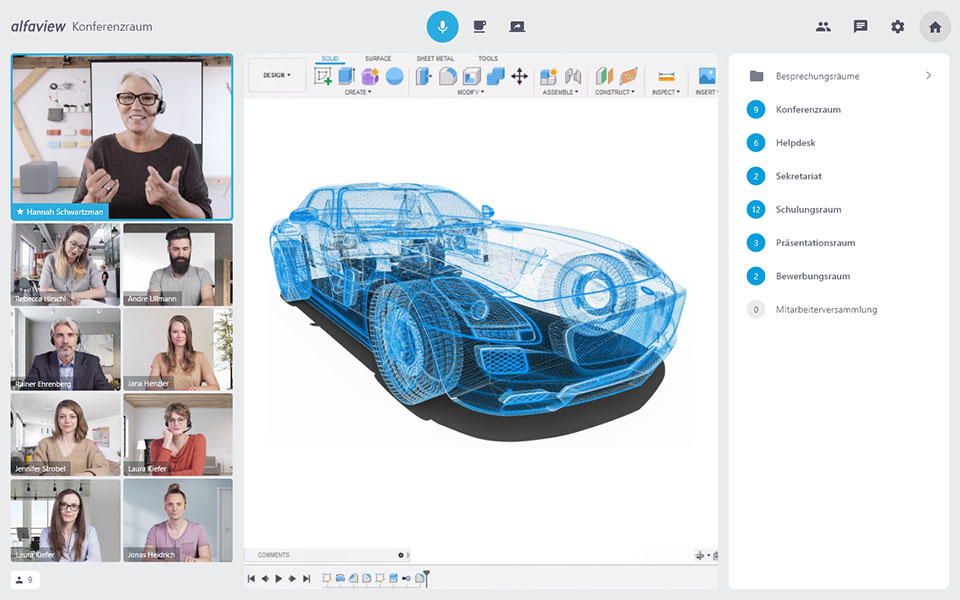Click the participant count badge showing 9
Screen dimensions: 960x600
(x=25, y=580)
